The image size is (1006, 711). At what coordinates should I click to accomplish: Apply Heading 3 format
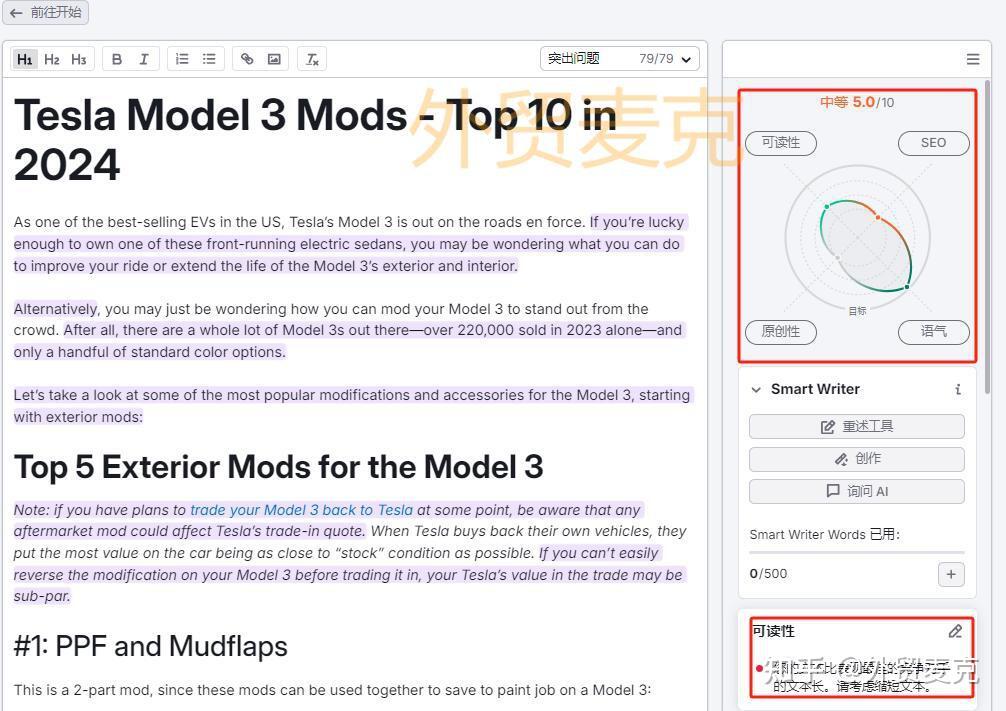click(78, 59)
